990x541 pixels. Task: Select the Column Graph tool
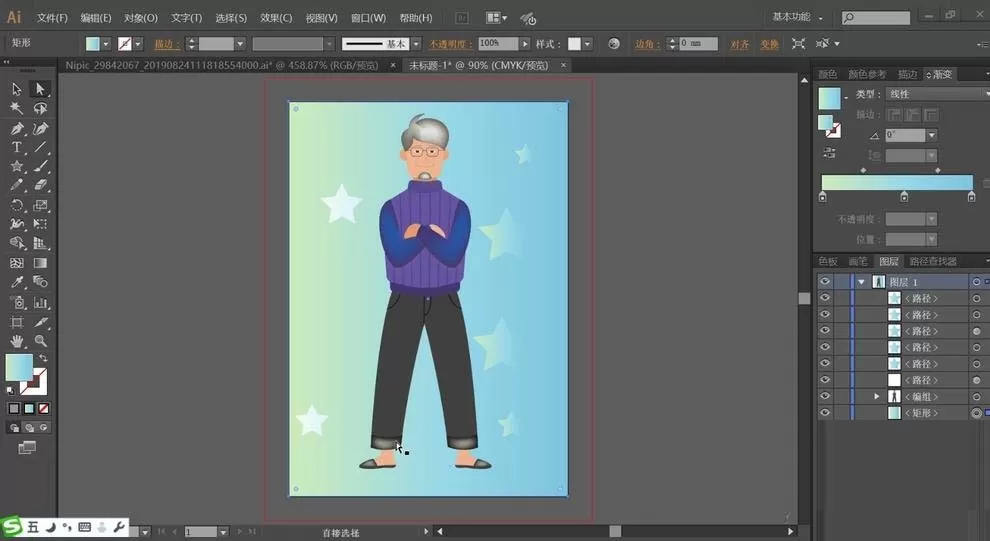point(40,302)
